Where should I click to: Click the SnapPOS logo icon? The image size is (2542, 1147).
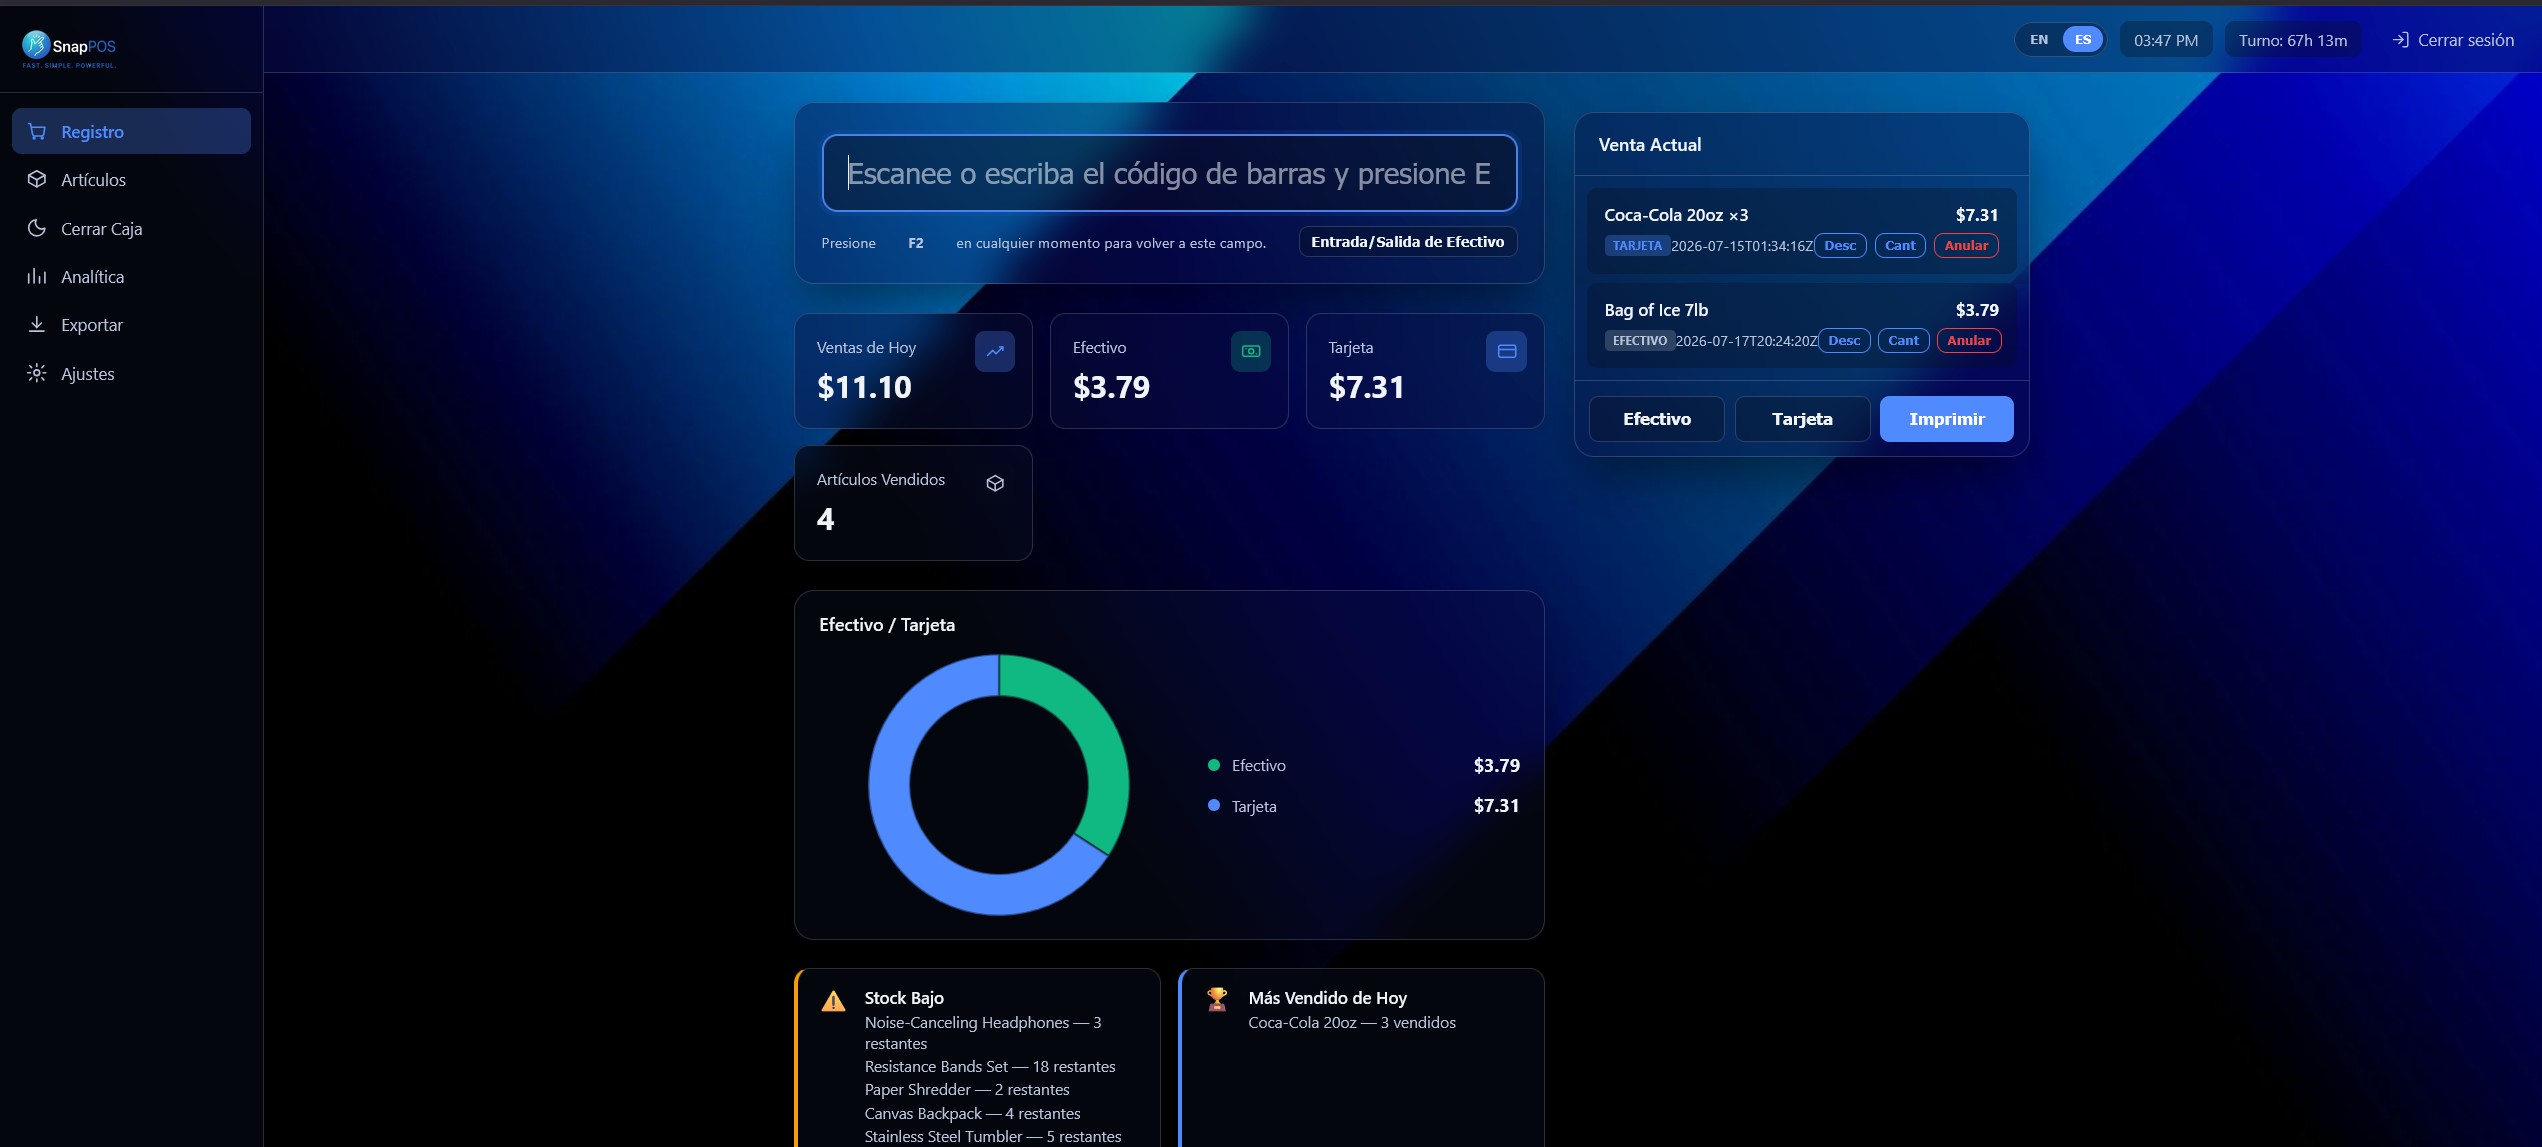36,45
